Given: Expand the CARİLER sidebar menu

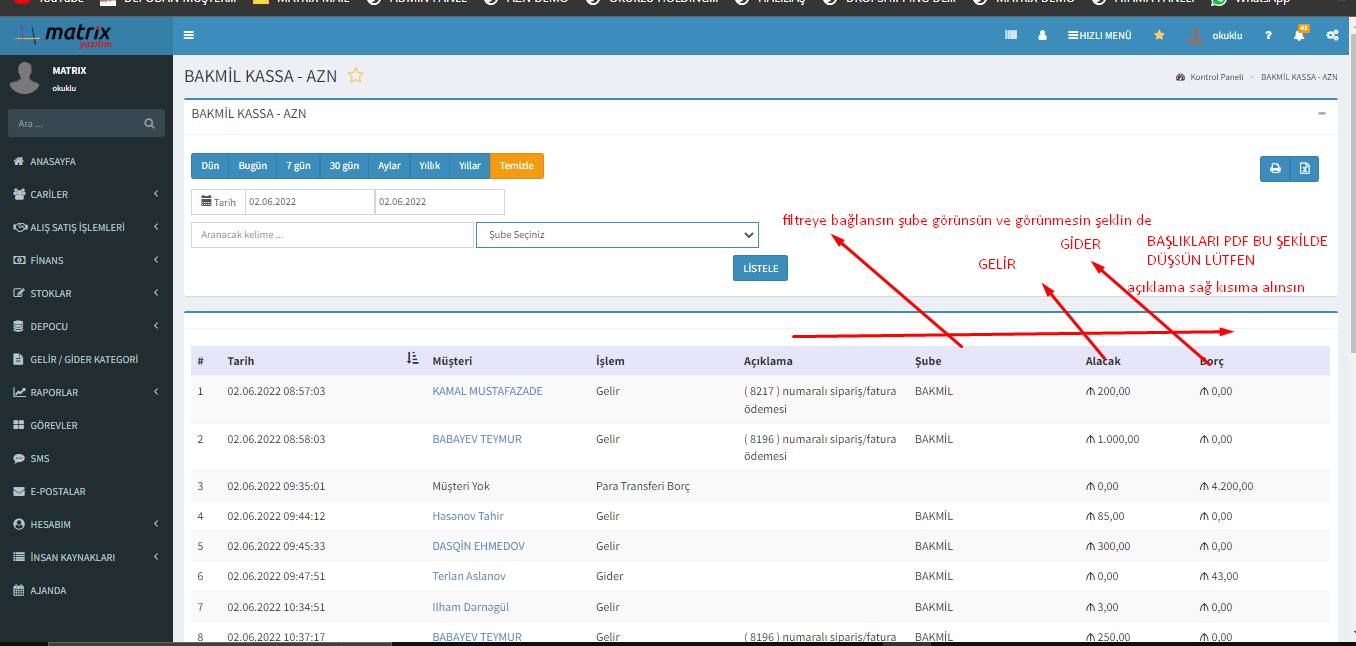Looking at the screenshot, I should (86, 194).
